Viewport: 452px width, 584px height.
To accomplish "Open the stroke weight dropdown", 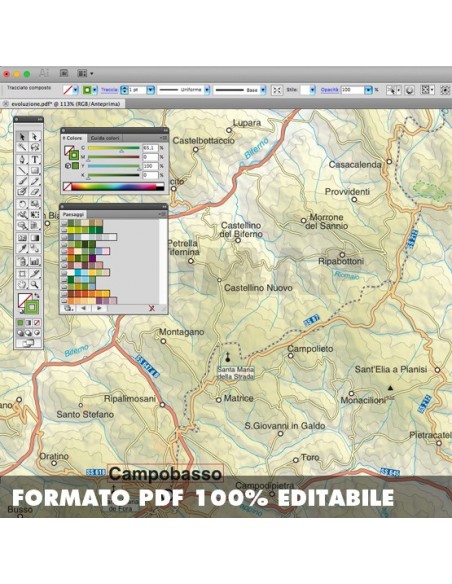I will 150,90.
